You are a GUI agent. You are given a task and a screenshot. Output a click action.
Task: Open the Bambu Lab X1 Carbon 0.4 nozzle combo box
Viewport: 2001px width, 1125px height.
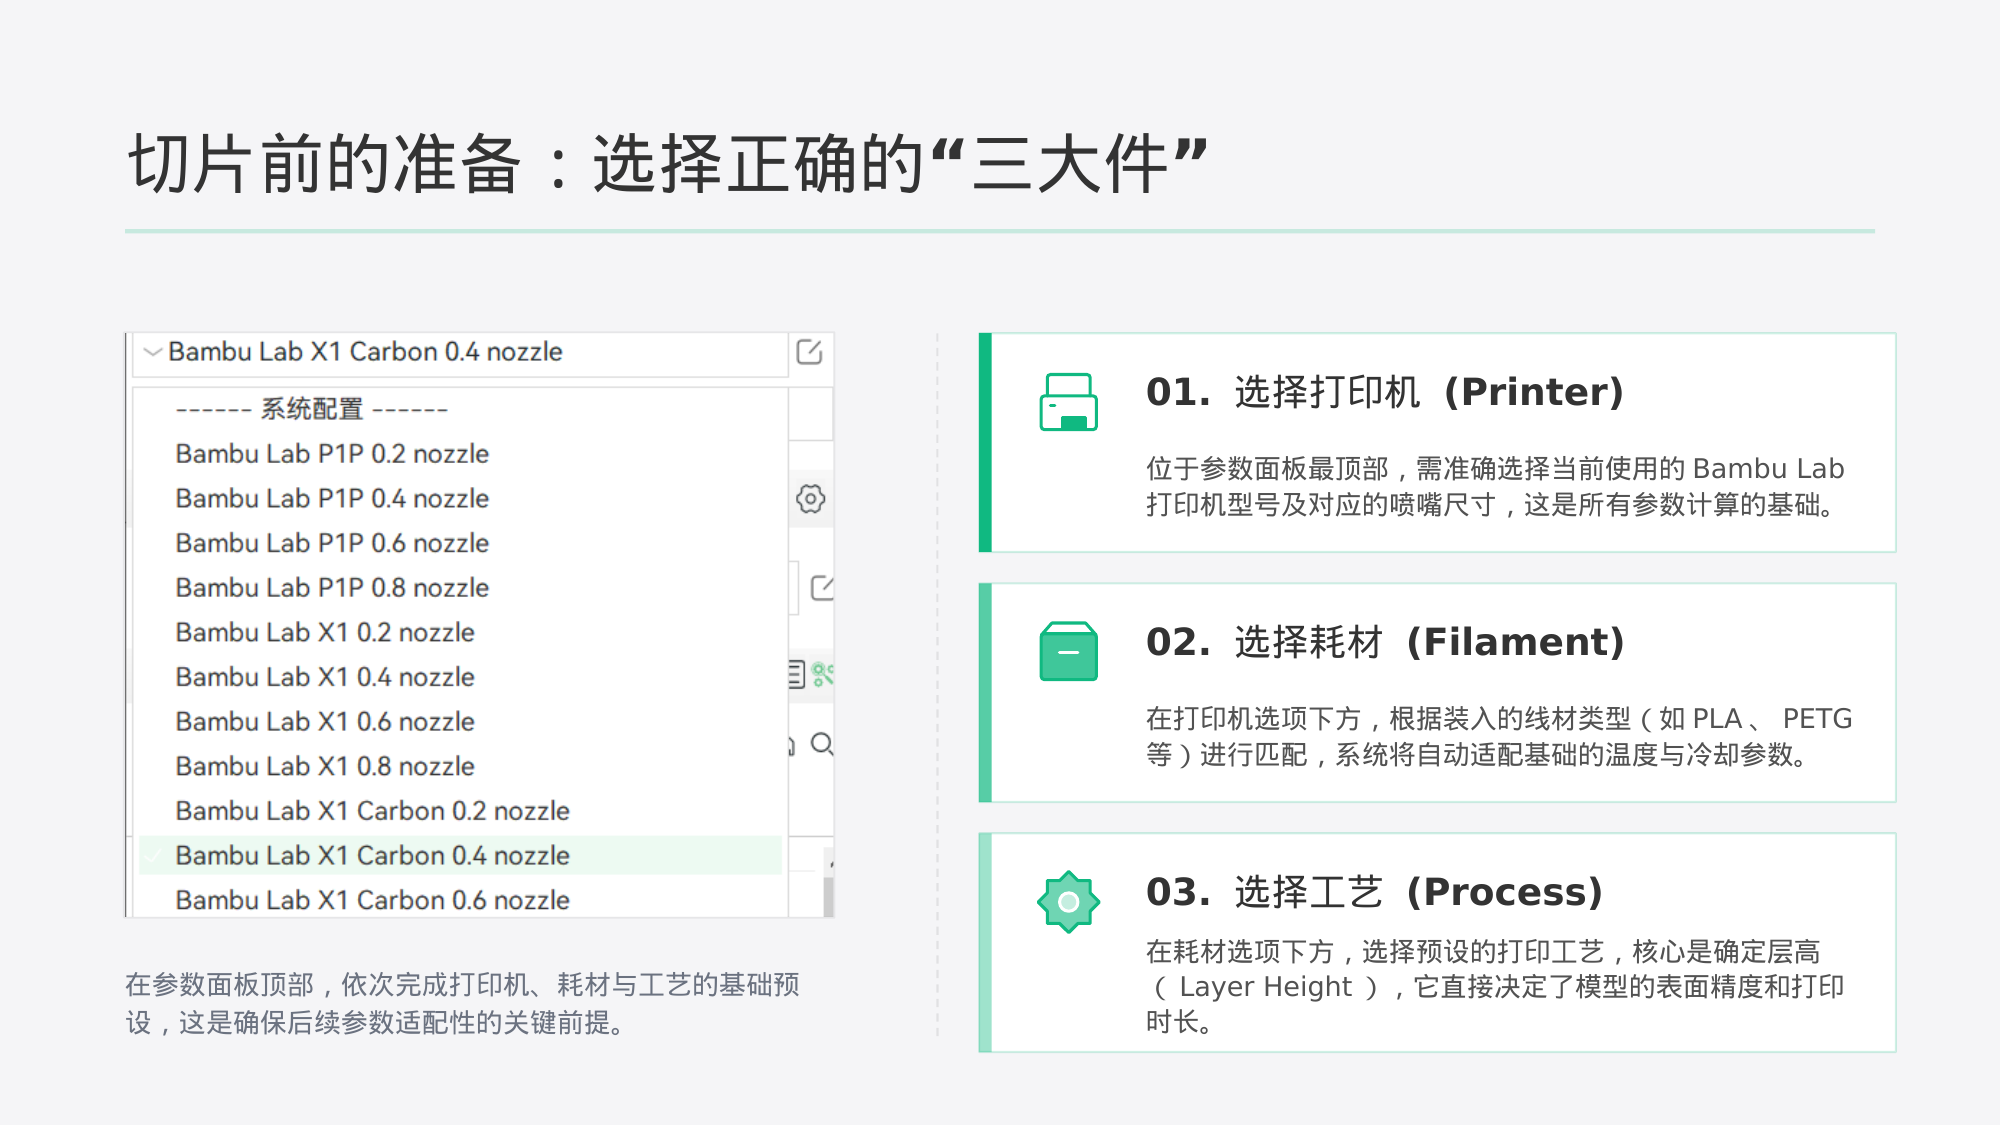pyautogui.click(x=460, y=353)
